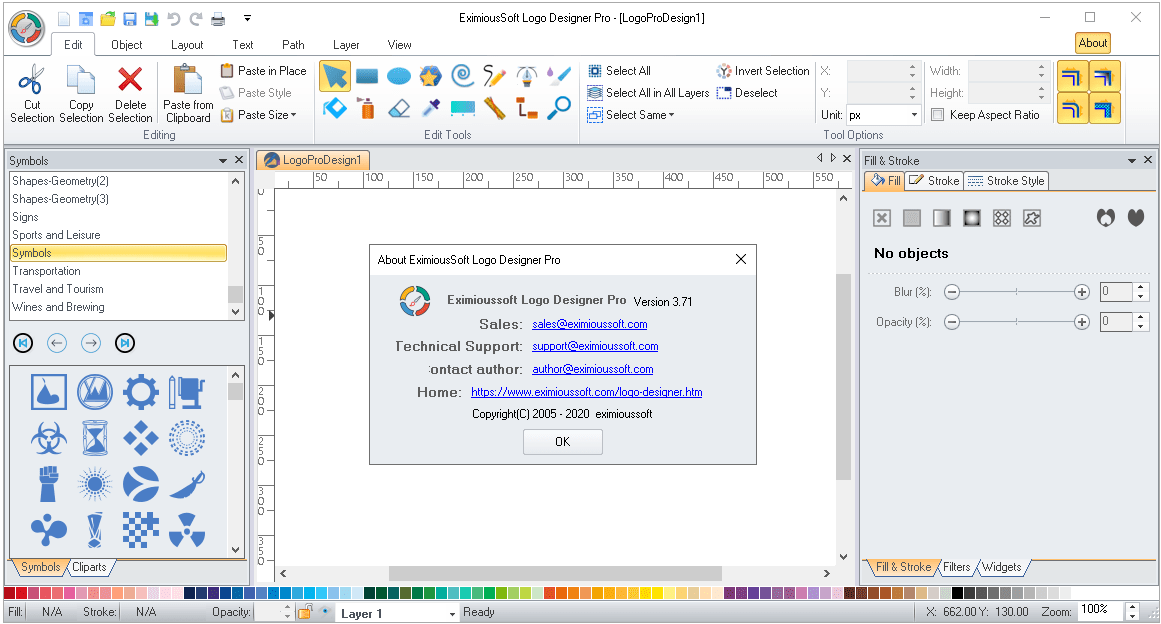Choose the flat color fill icon

pos(912,218)
